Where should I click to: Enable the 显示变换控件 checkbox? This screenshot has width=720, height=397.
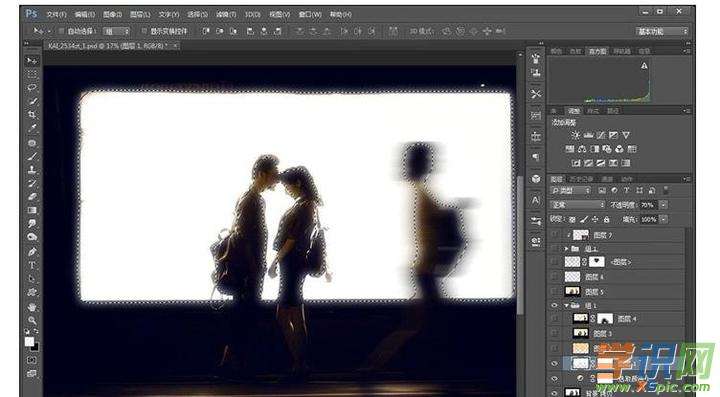point(144,31)
